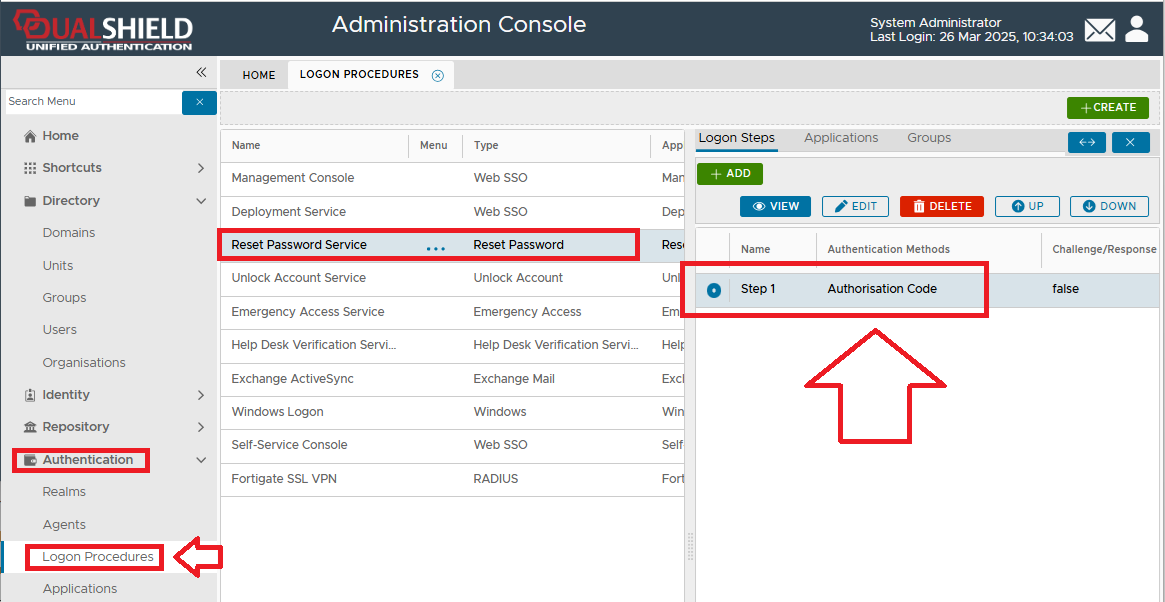Open the Reset Password Service row menu
Image resolution: width=1165 pixels, height=602 pixels.
click(435, 246)
